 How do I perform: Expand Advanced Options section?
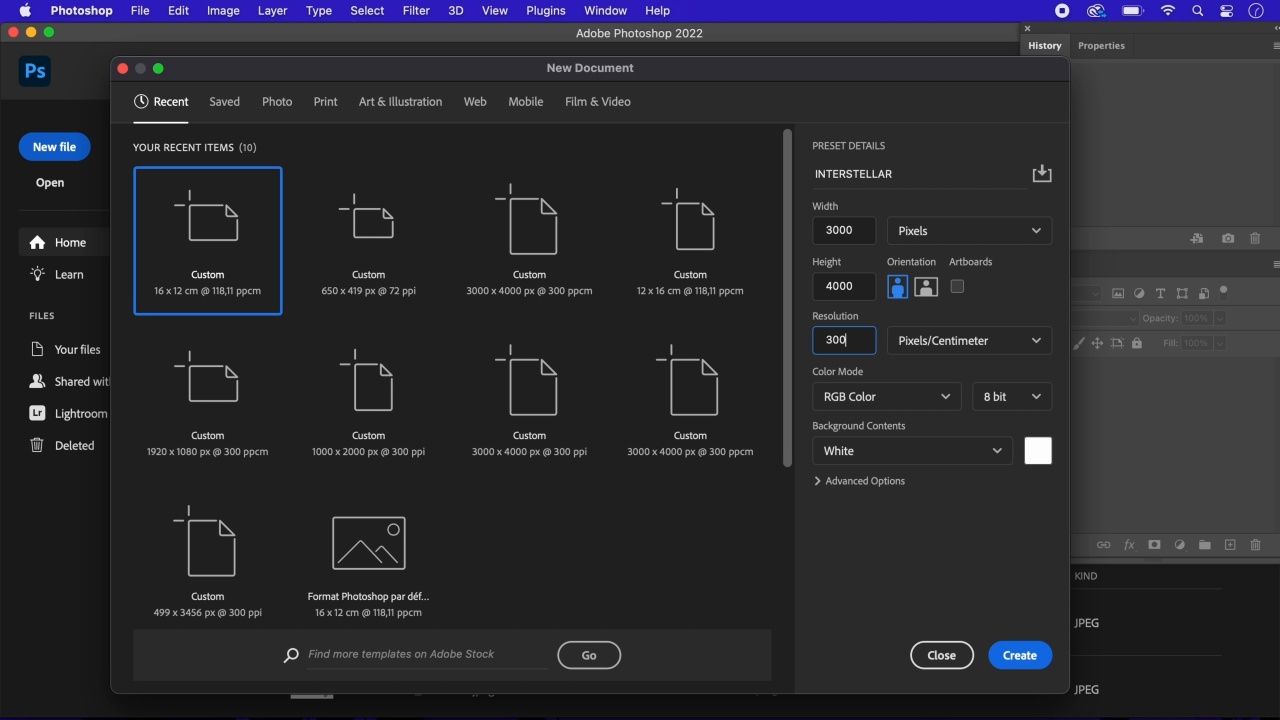click(859, 481)
